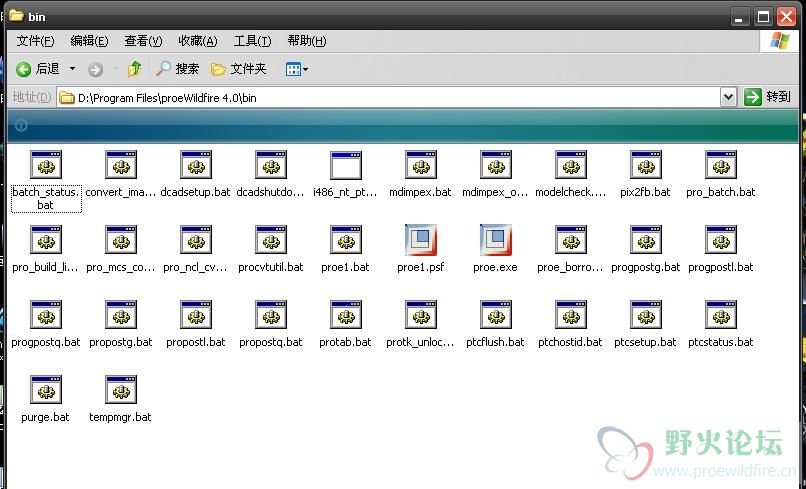806x489 pixels.
Task: Maximize the bin window
Action: (763, 17)
